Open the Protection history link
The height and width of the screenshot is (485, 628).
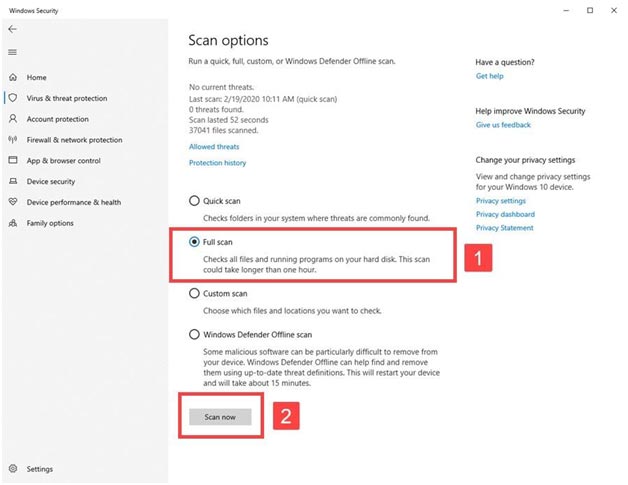click(x=217, y=163)
